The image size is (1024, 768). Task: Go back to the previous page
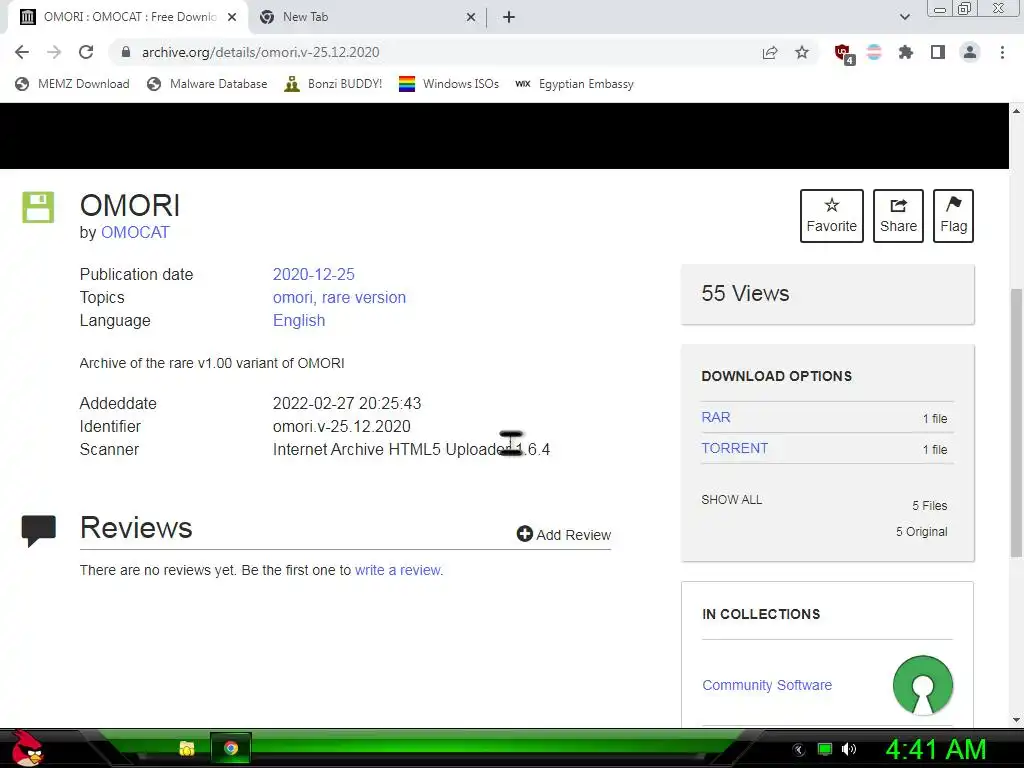click(22, 52)
